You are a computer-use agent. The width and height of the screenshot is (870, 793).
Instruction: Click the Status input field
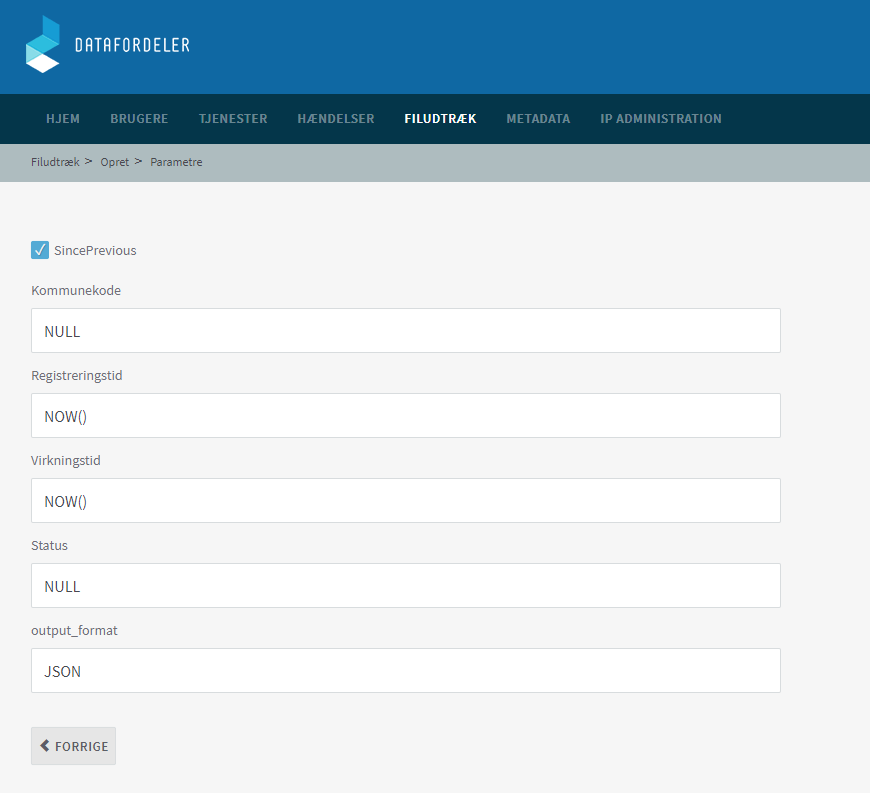coord(405,586)
